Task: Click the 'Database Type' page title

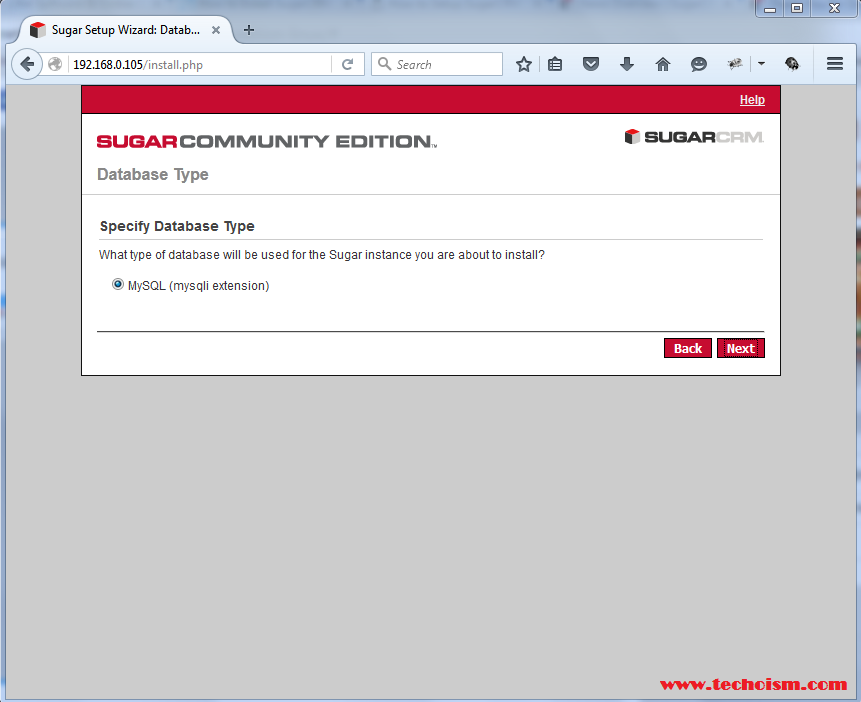Action: click(x=153, y=174)
